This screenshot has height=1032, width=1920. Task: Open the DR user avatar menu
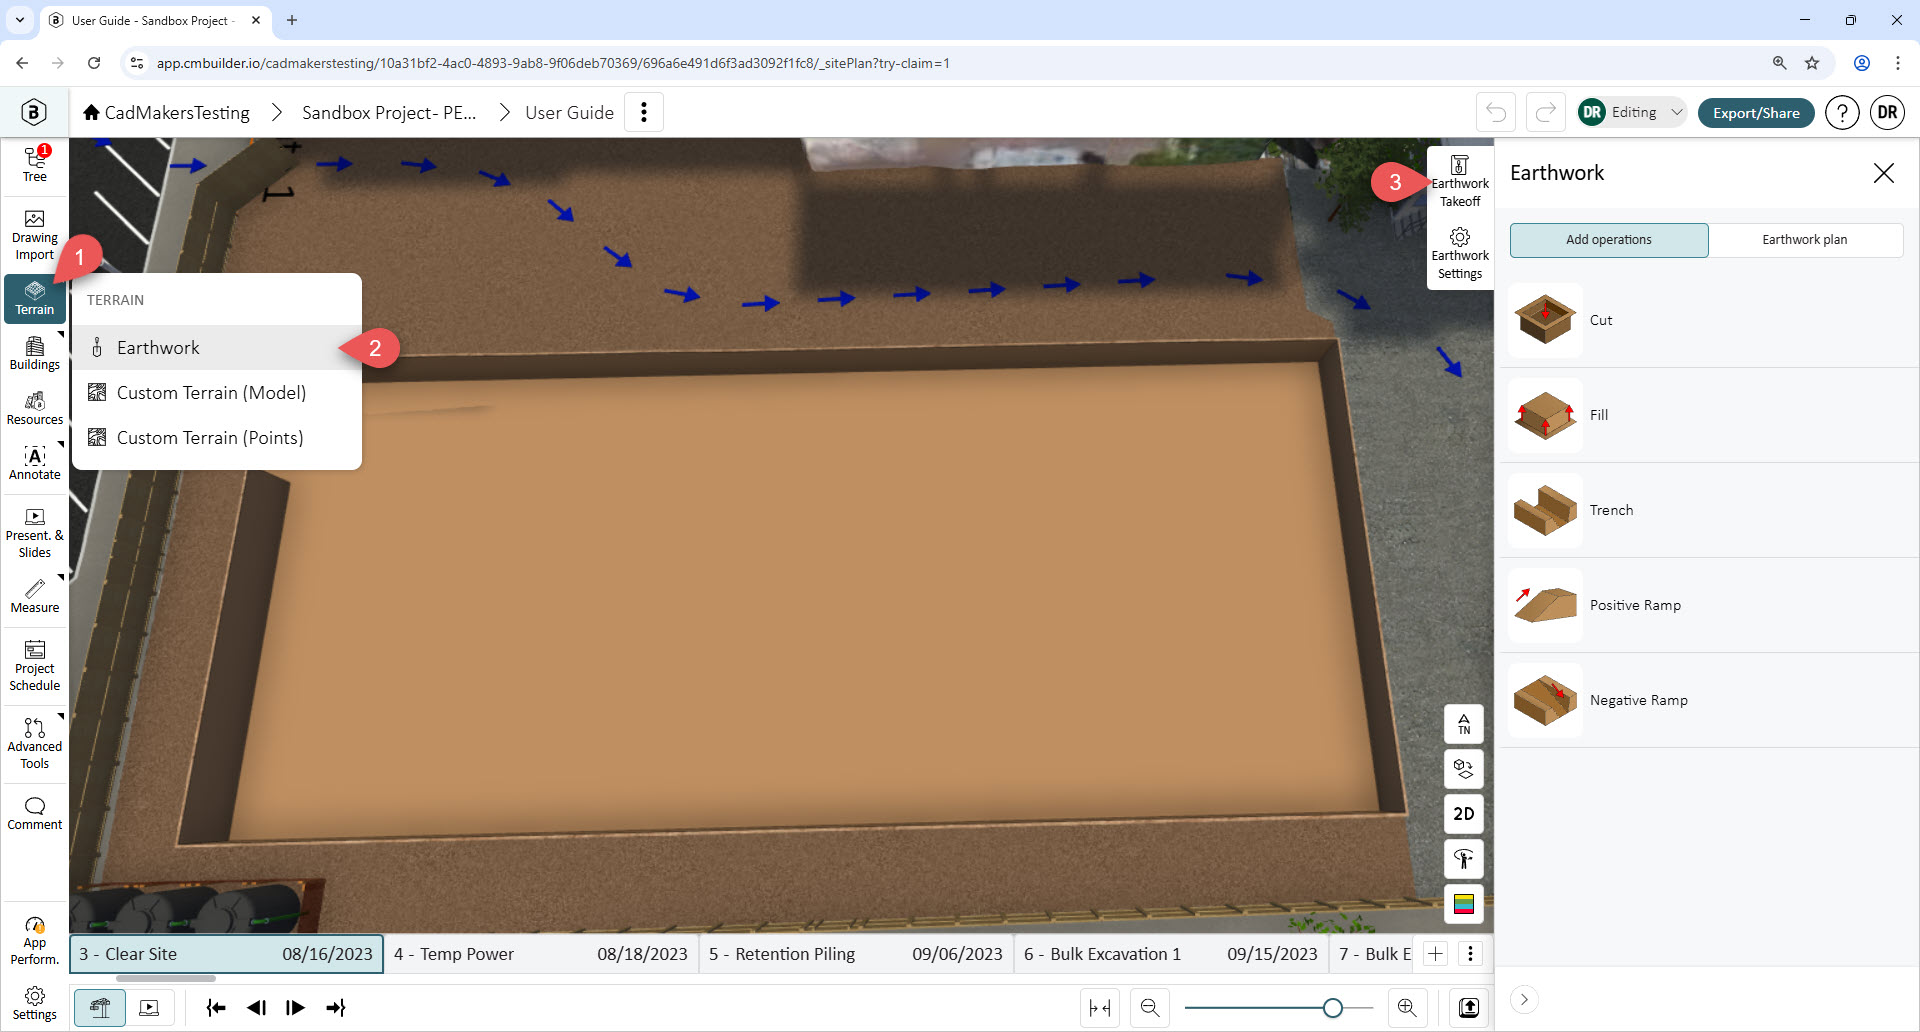point(1888,112)
